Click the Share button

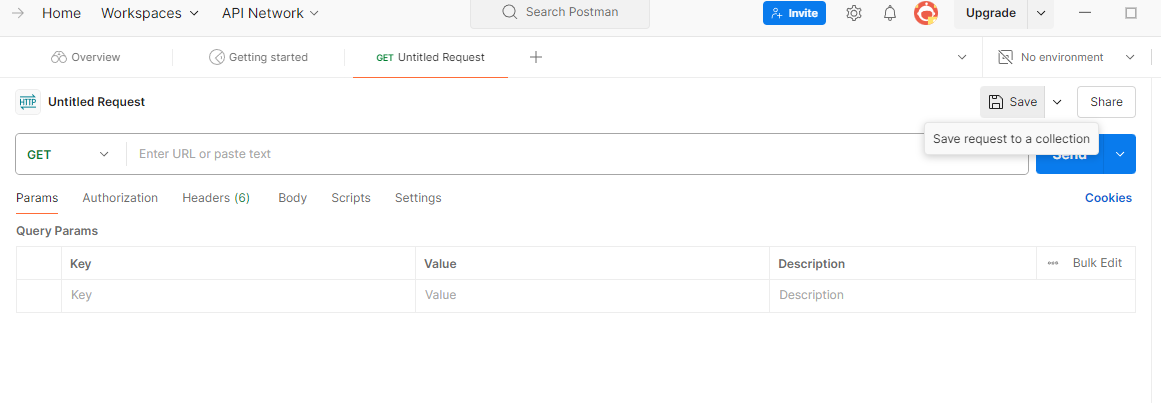1106,102
